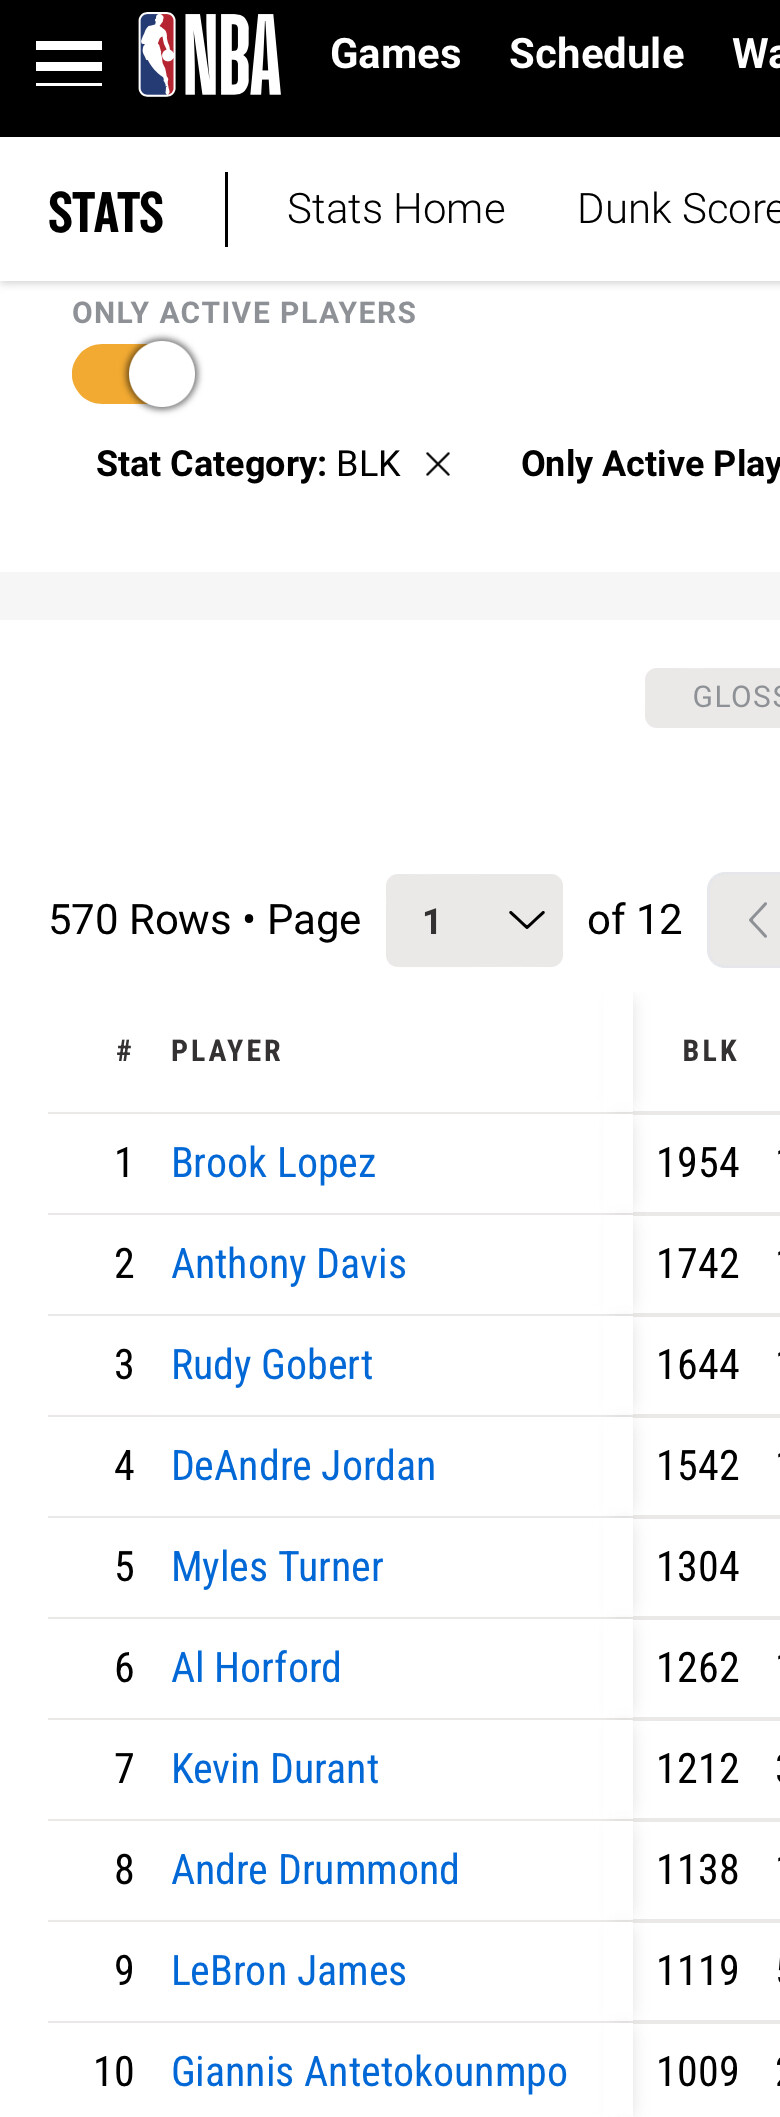Open the Dunk Score tab
780x2117 pixels.
[x=678, y=210]
